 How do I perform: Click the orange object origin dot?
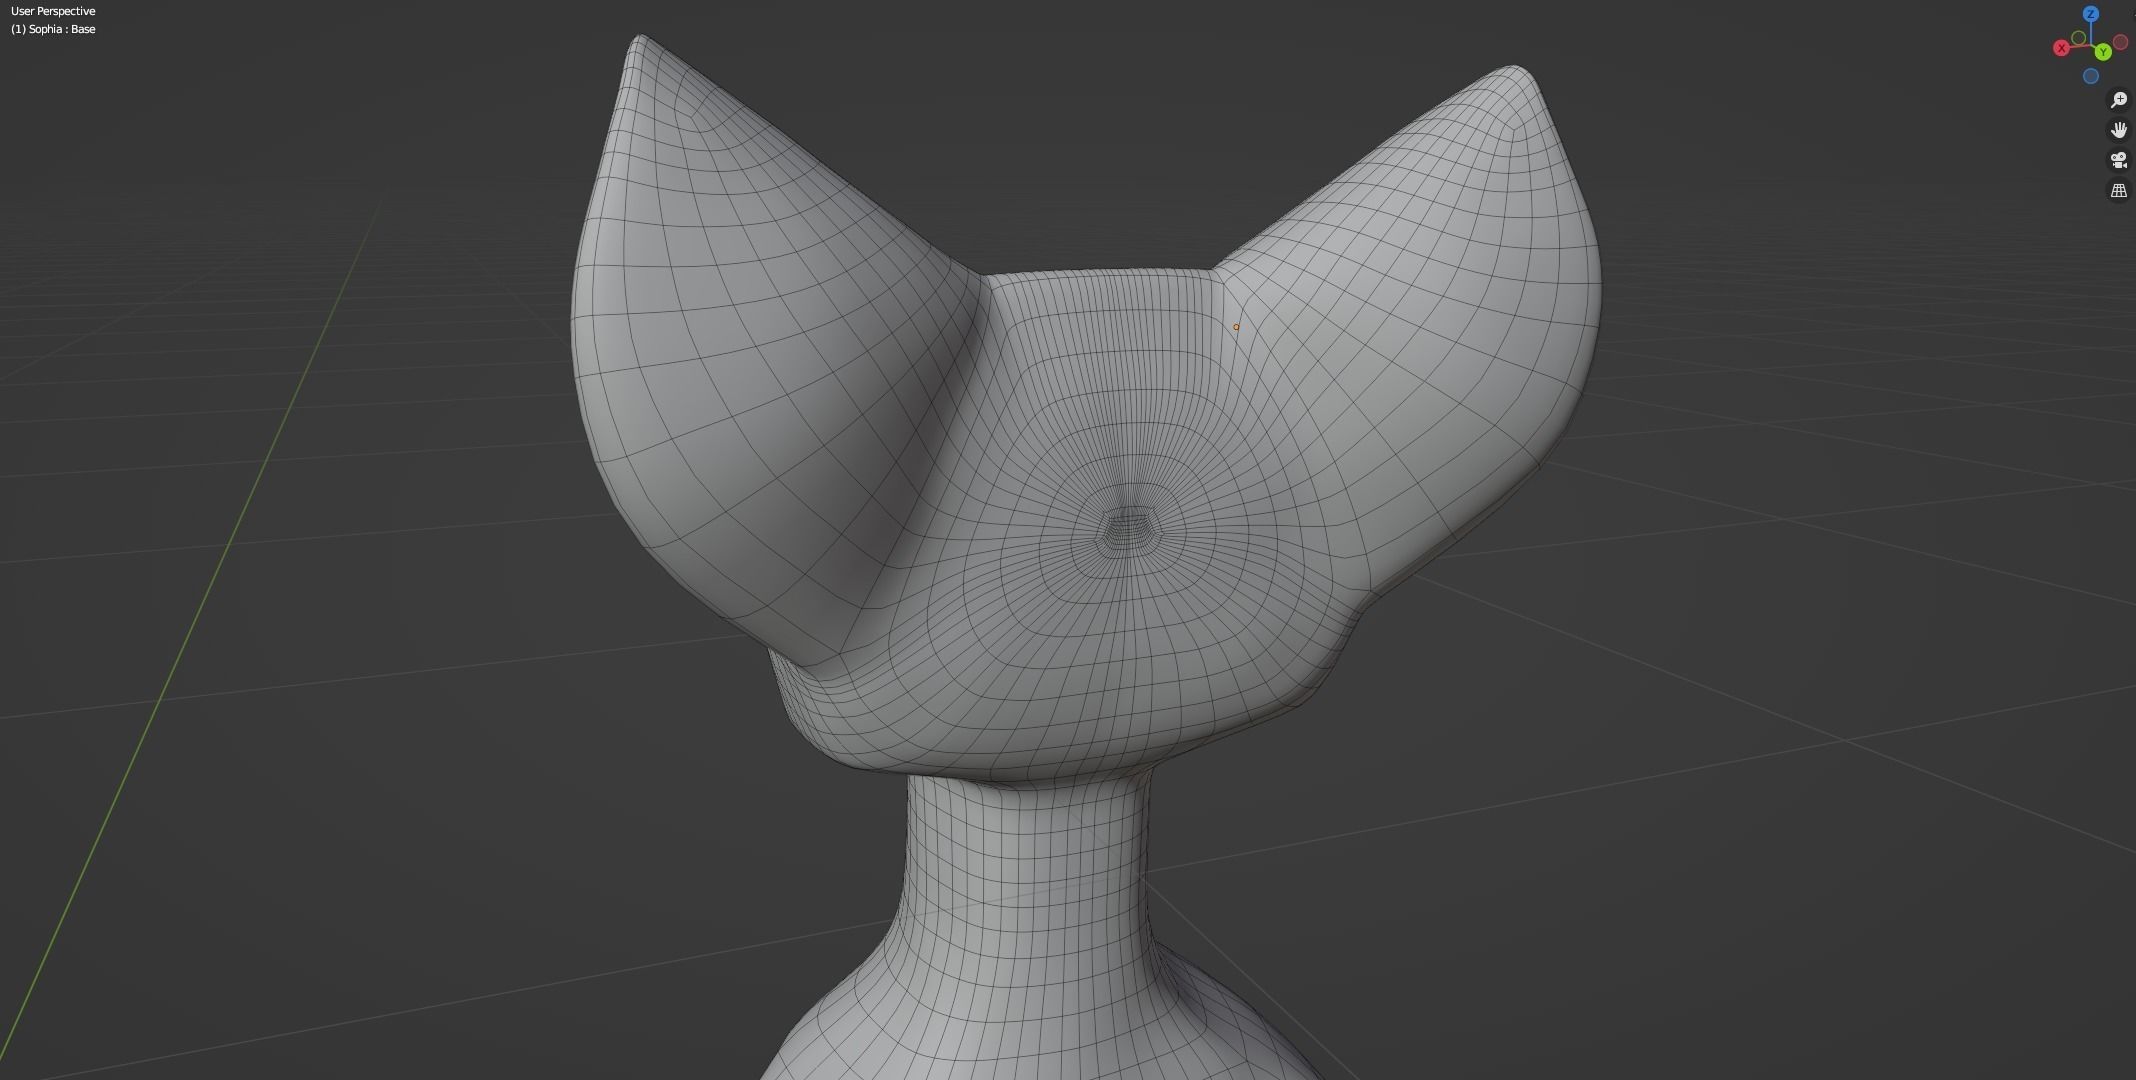pos(1236,327)
